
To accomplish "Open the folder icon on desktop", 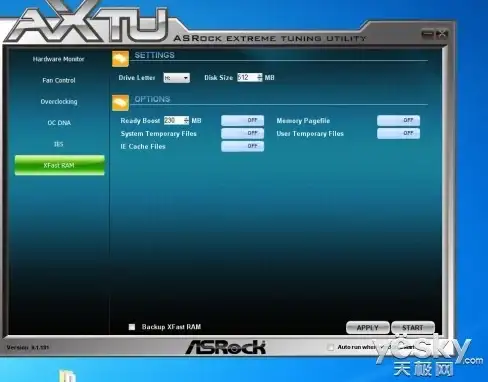I will click(x=68, y=376).
